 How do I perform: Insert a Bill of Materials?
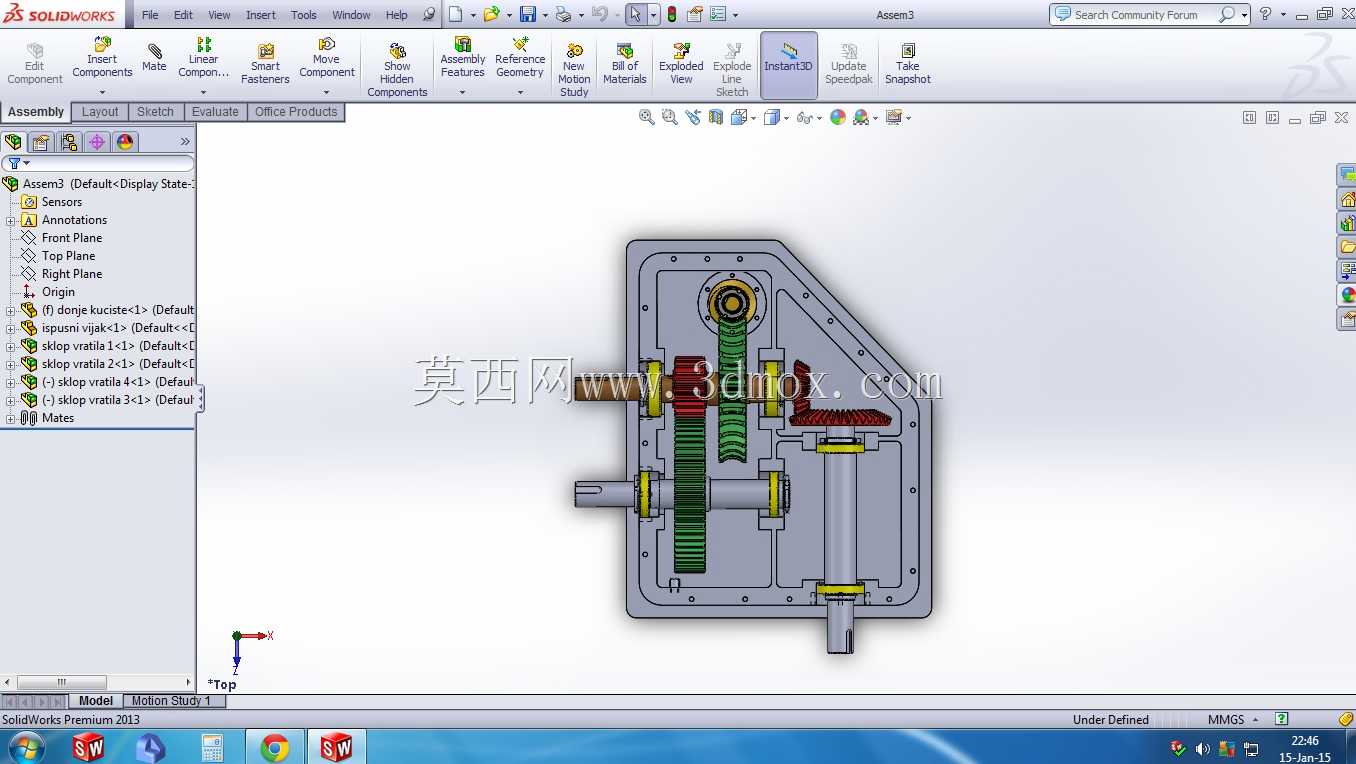pos(625,64)
